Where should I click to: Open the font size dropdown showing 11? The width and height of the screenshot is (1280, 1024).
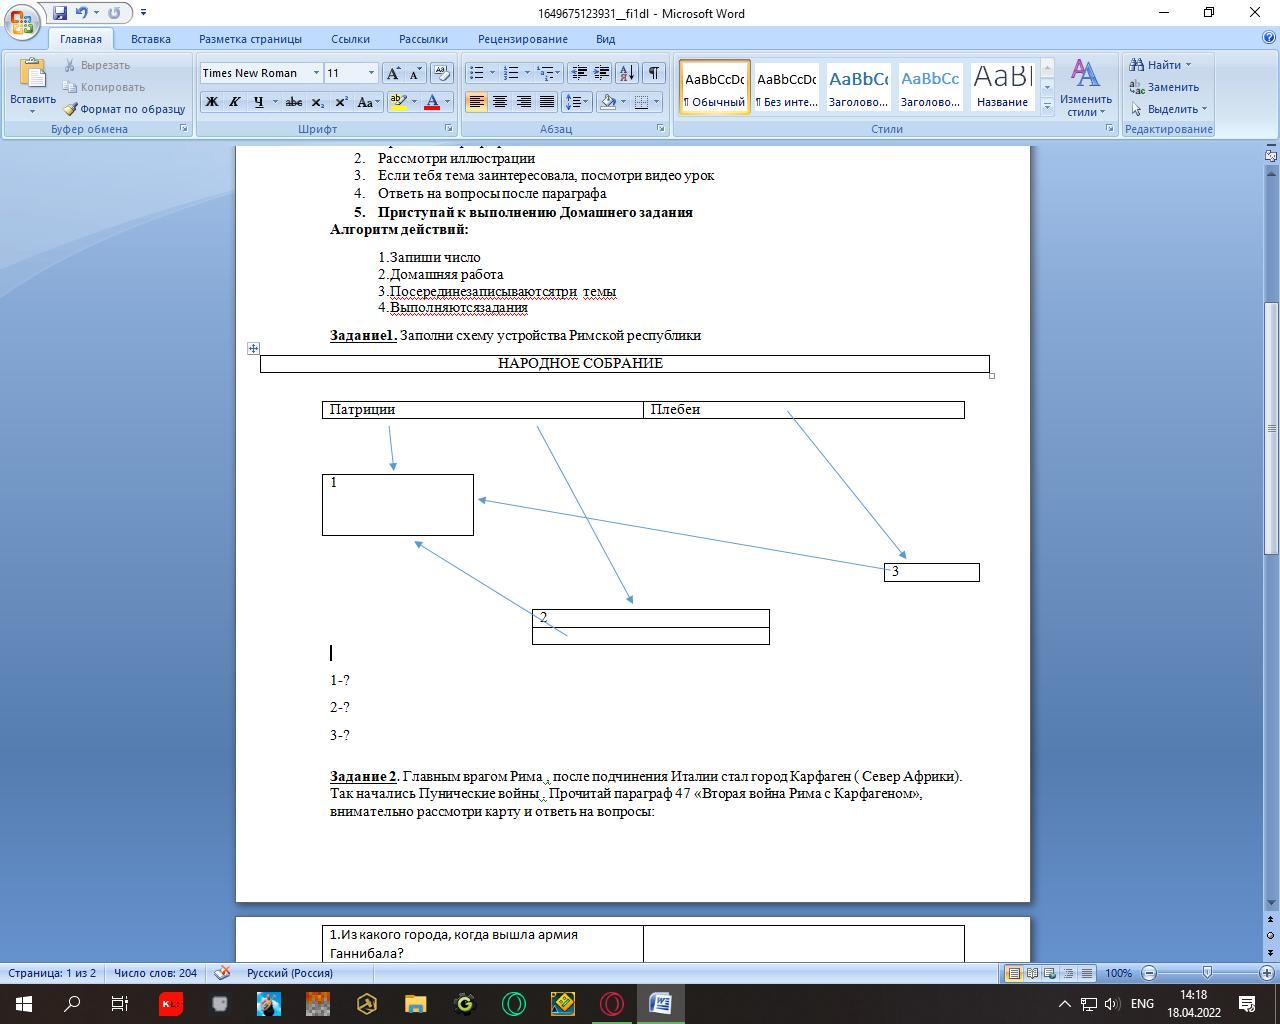pos(371,73)
